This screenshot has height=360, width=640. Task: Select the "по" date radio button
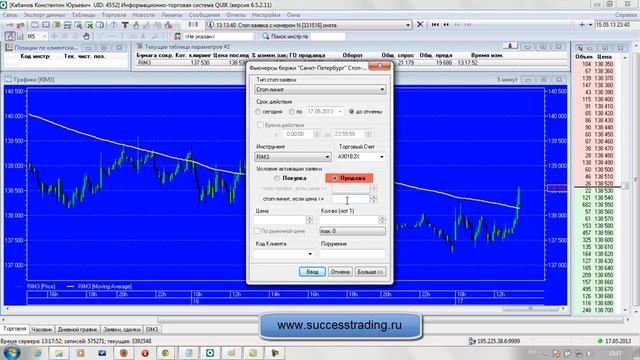tap(291, 111)
